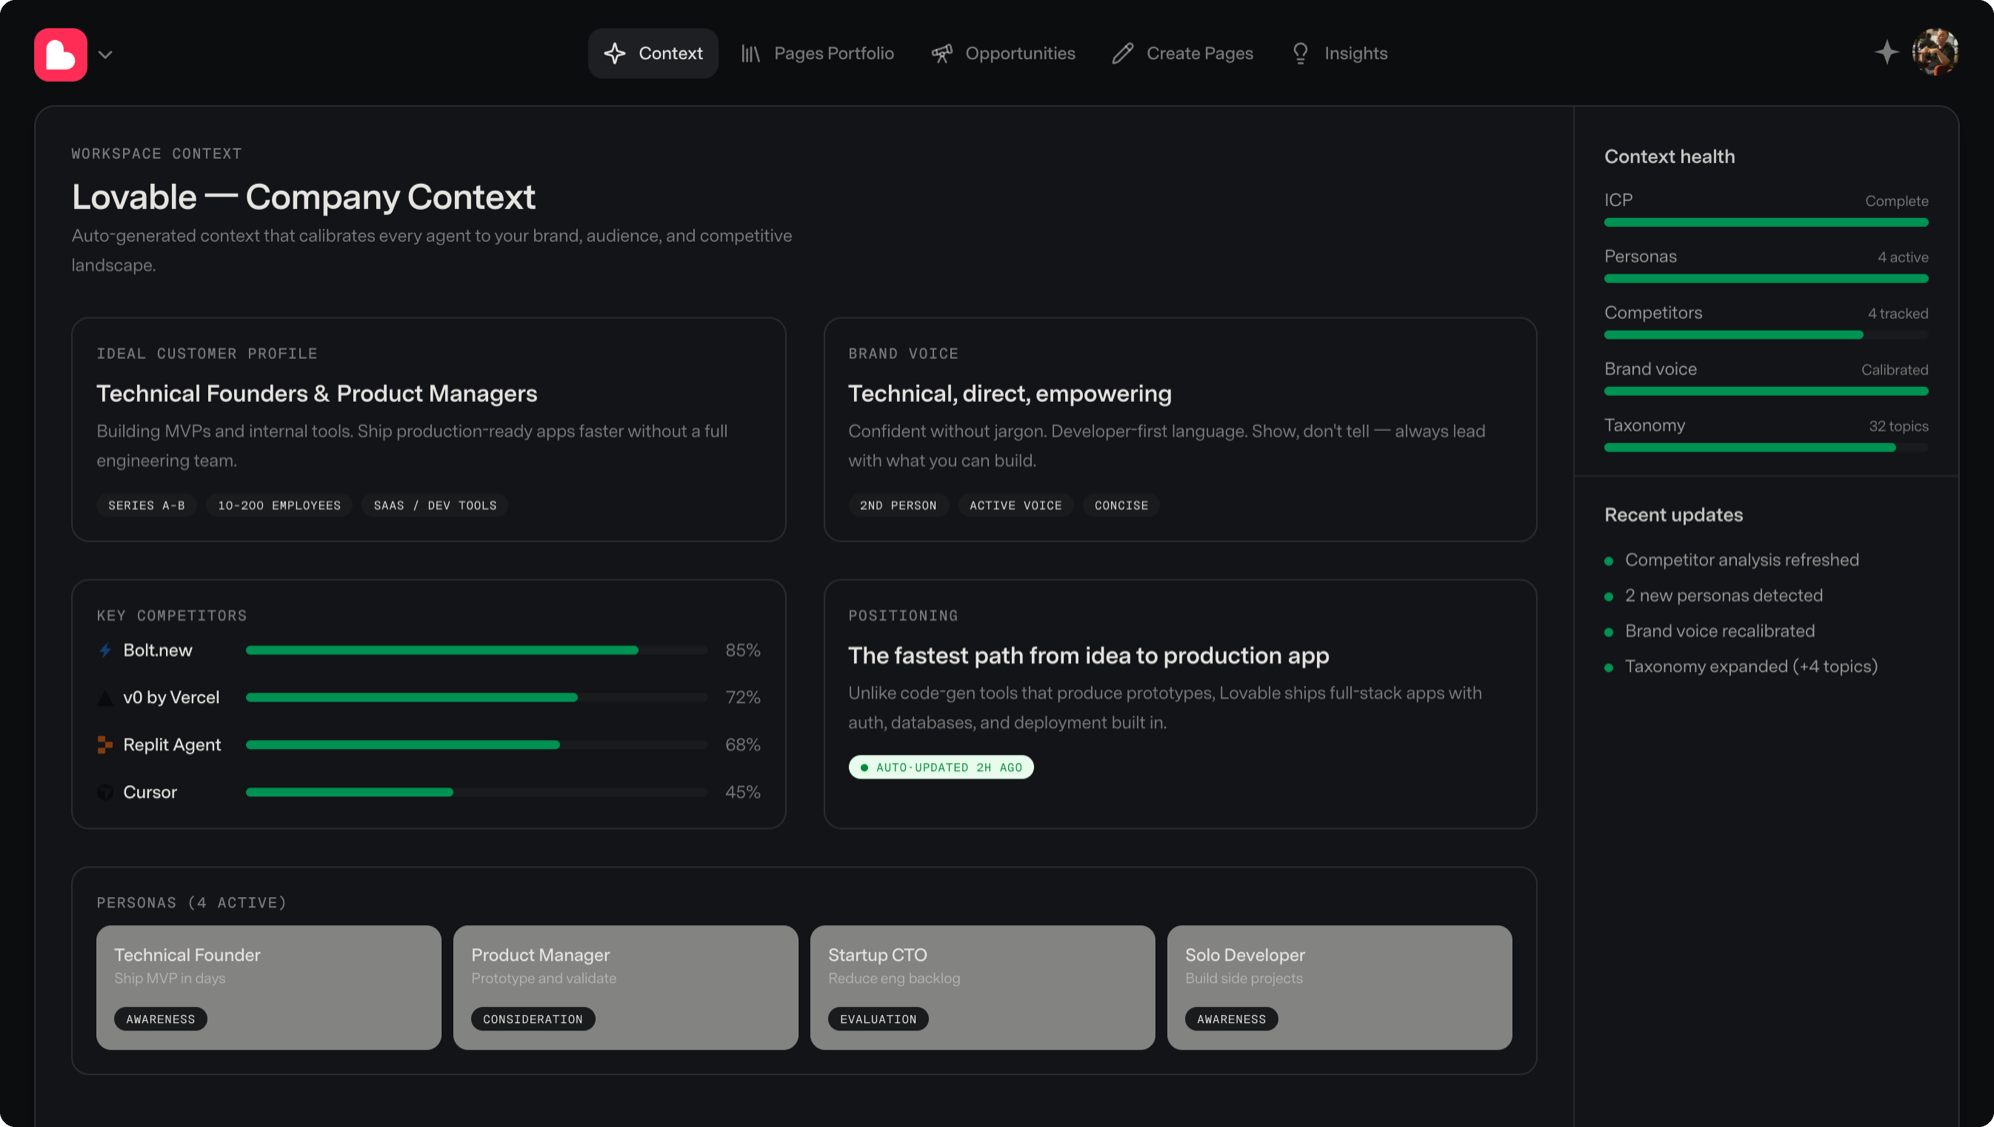Image resolution: width=1994 pixels, height=1127 pixels.
Task: Click the 'Calibrated' brand voice status
Action: point(1895,370)
